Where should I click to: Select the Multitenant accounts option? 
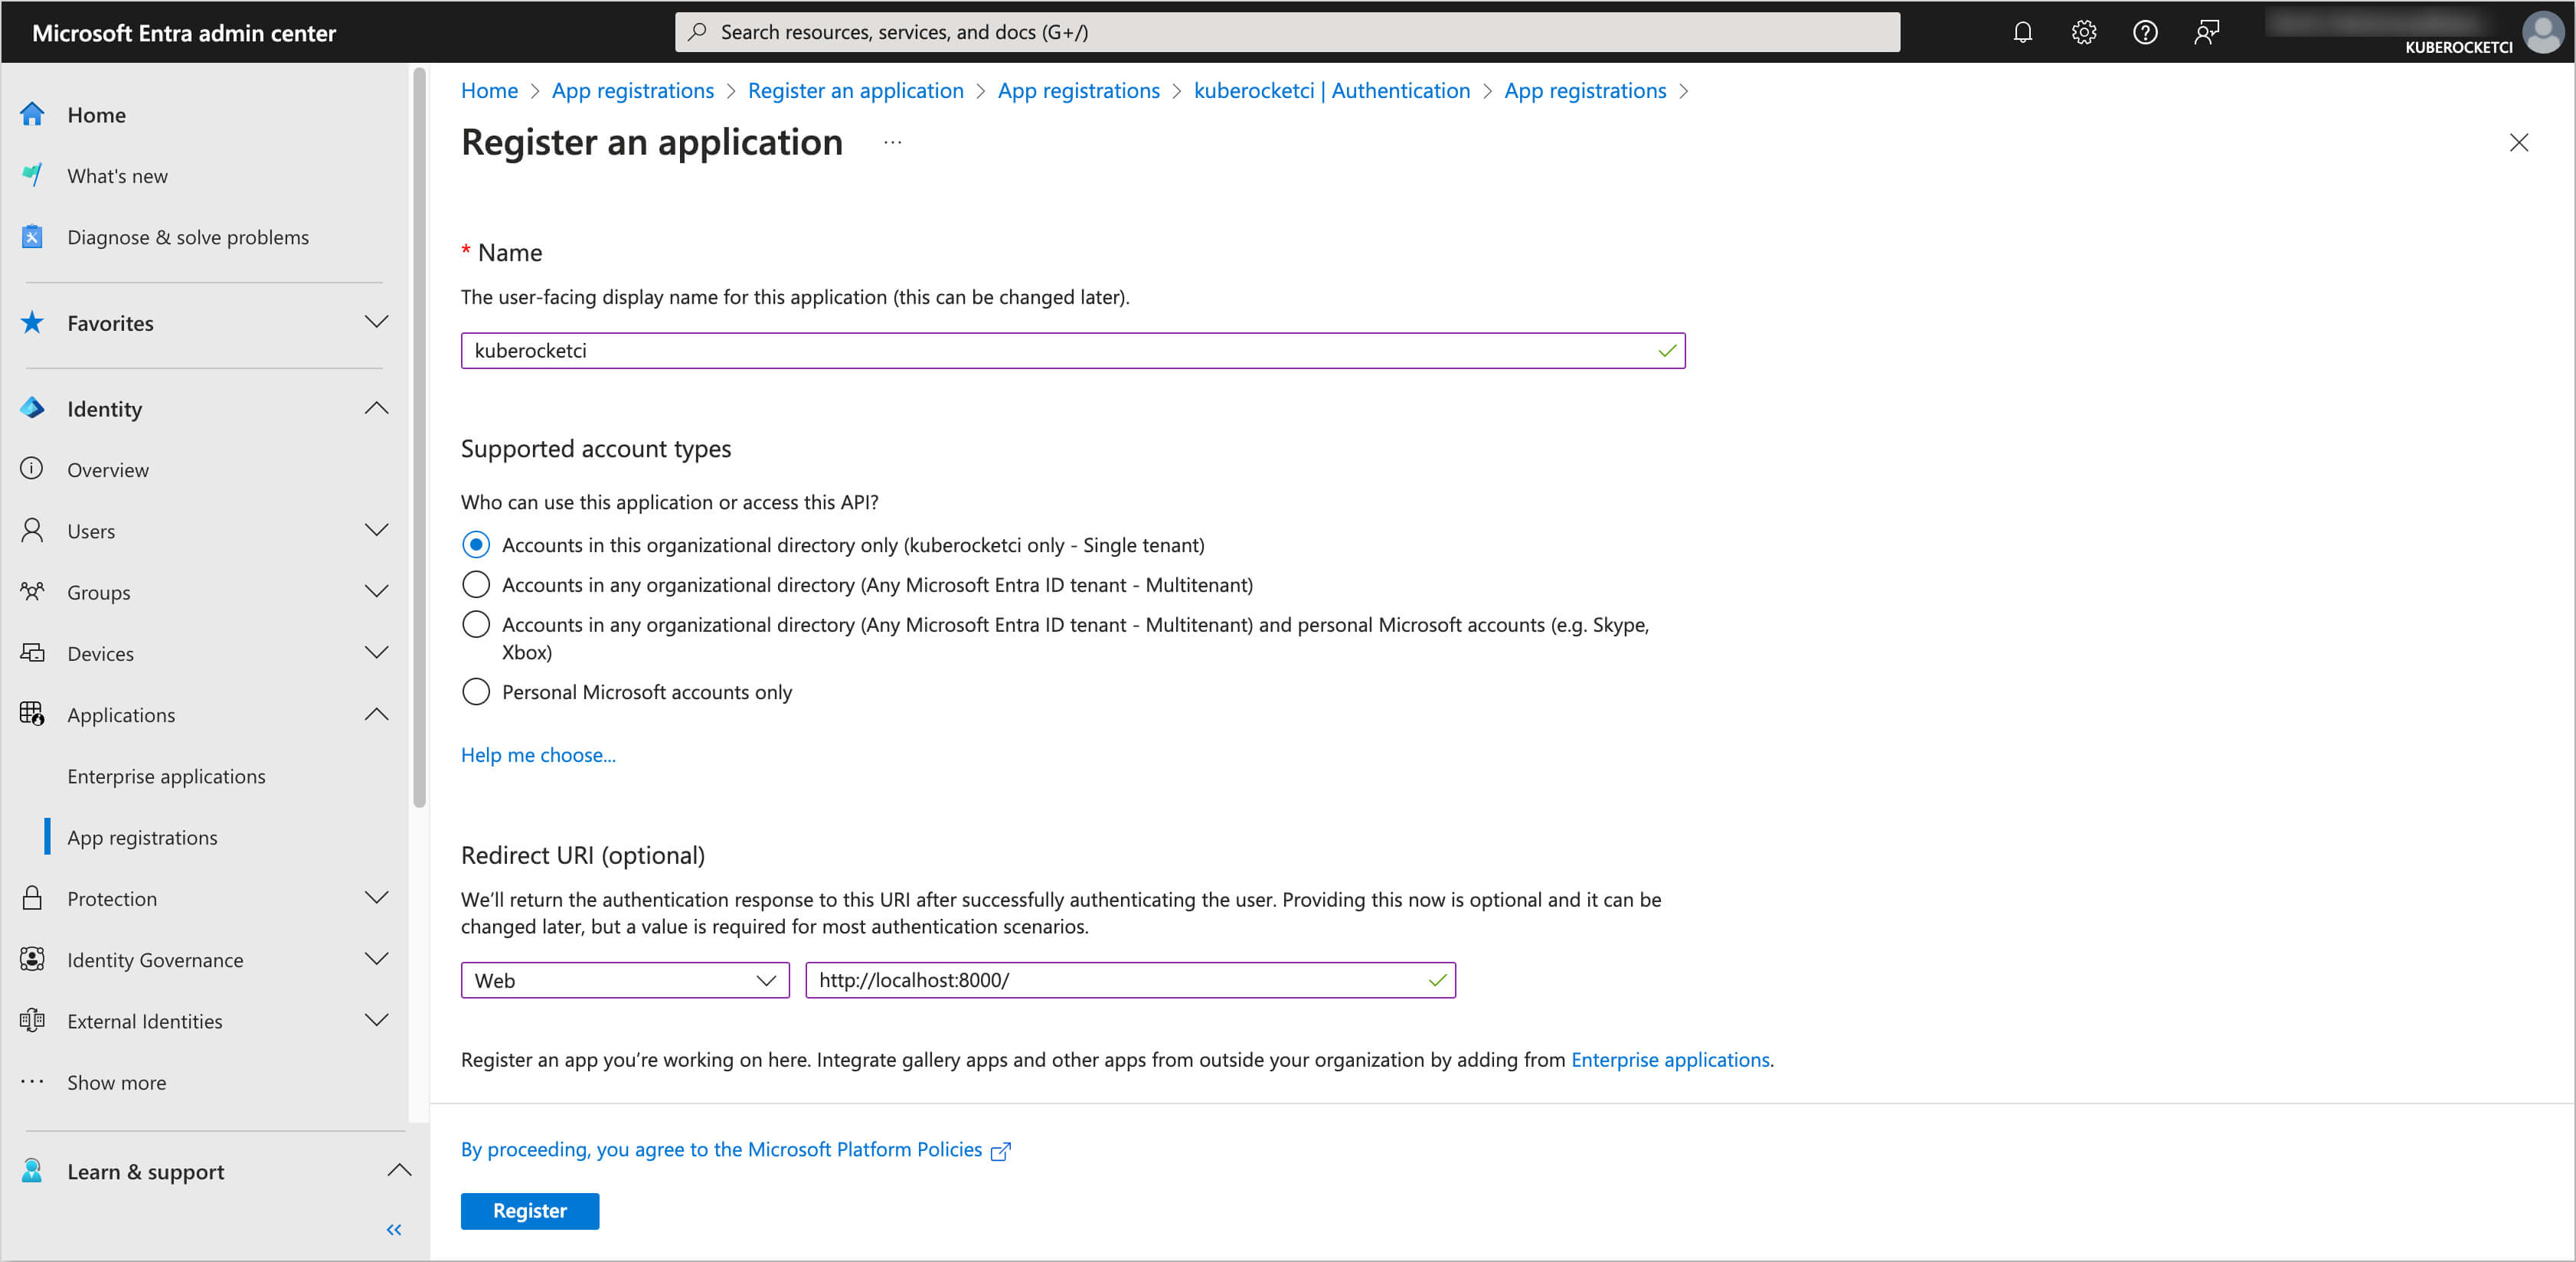click(x=476, y=584)
